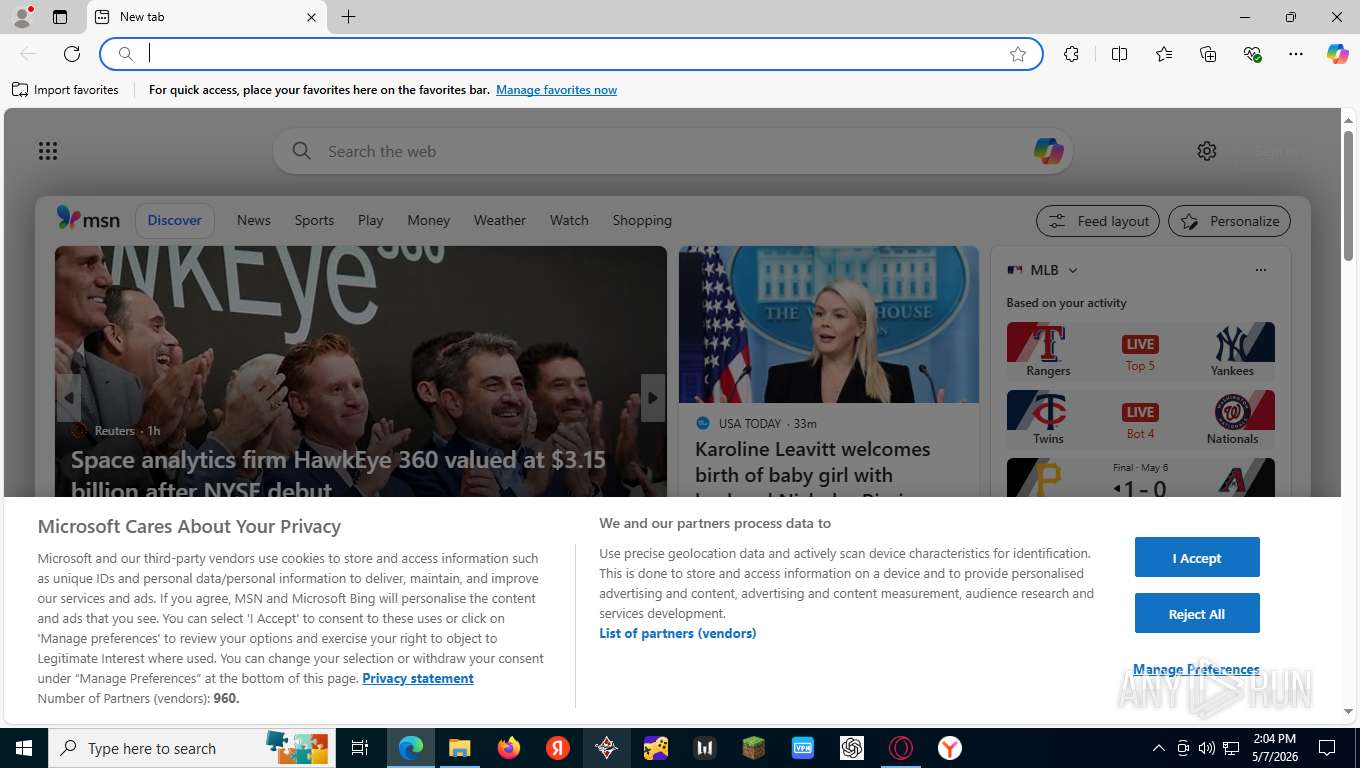Open ChatGPT icon on the taskbar
Viewport: 1360px width, 768px height.
point(852,748)
